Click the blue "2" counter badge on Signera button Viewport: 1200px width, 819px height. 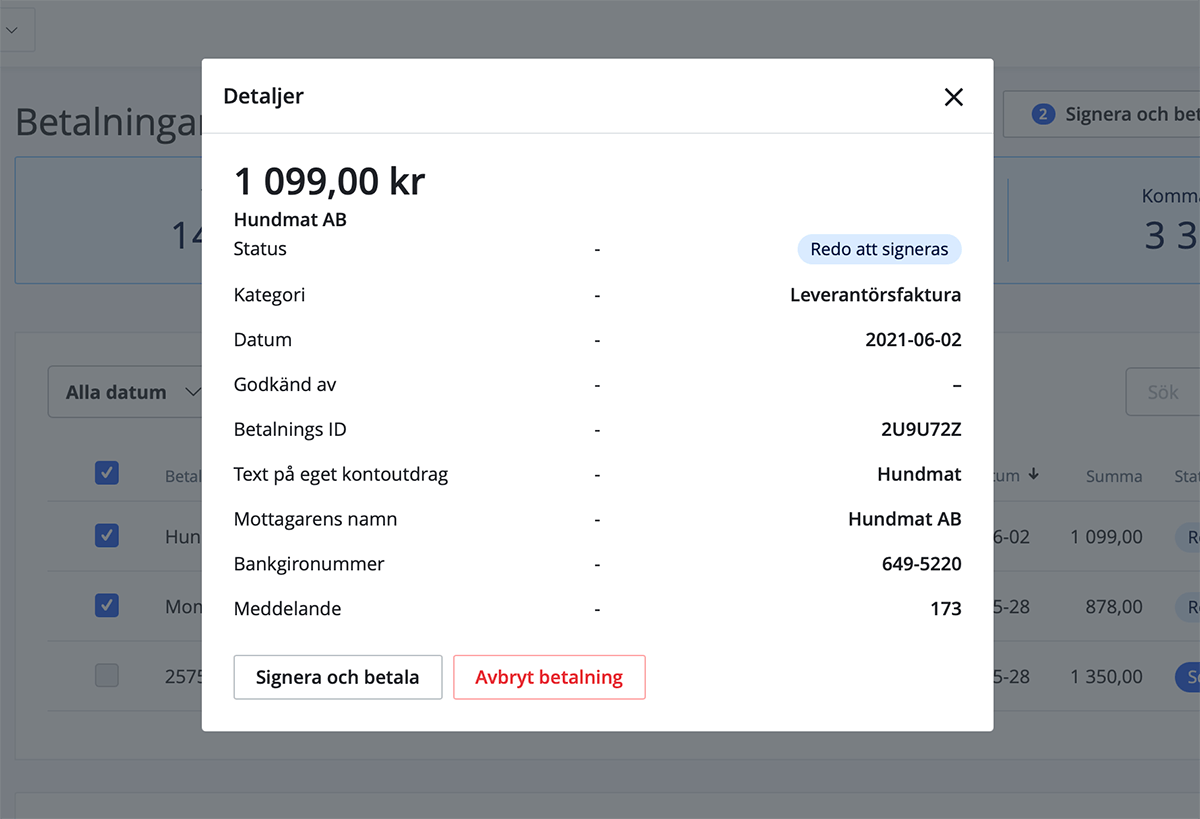click(x=1043, y=113)
